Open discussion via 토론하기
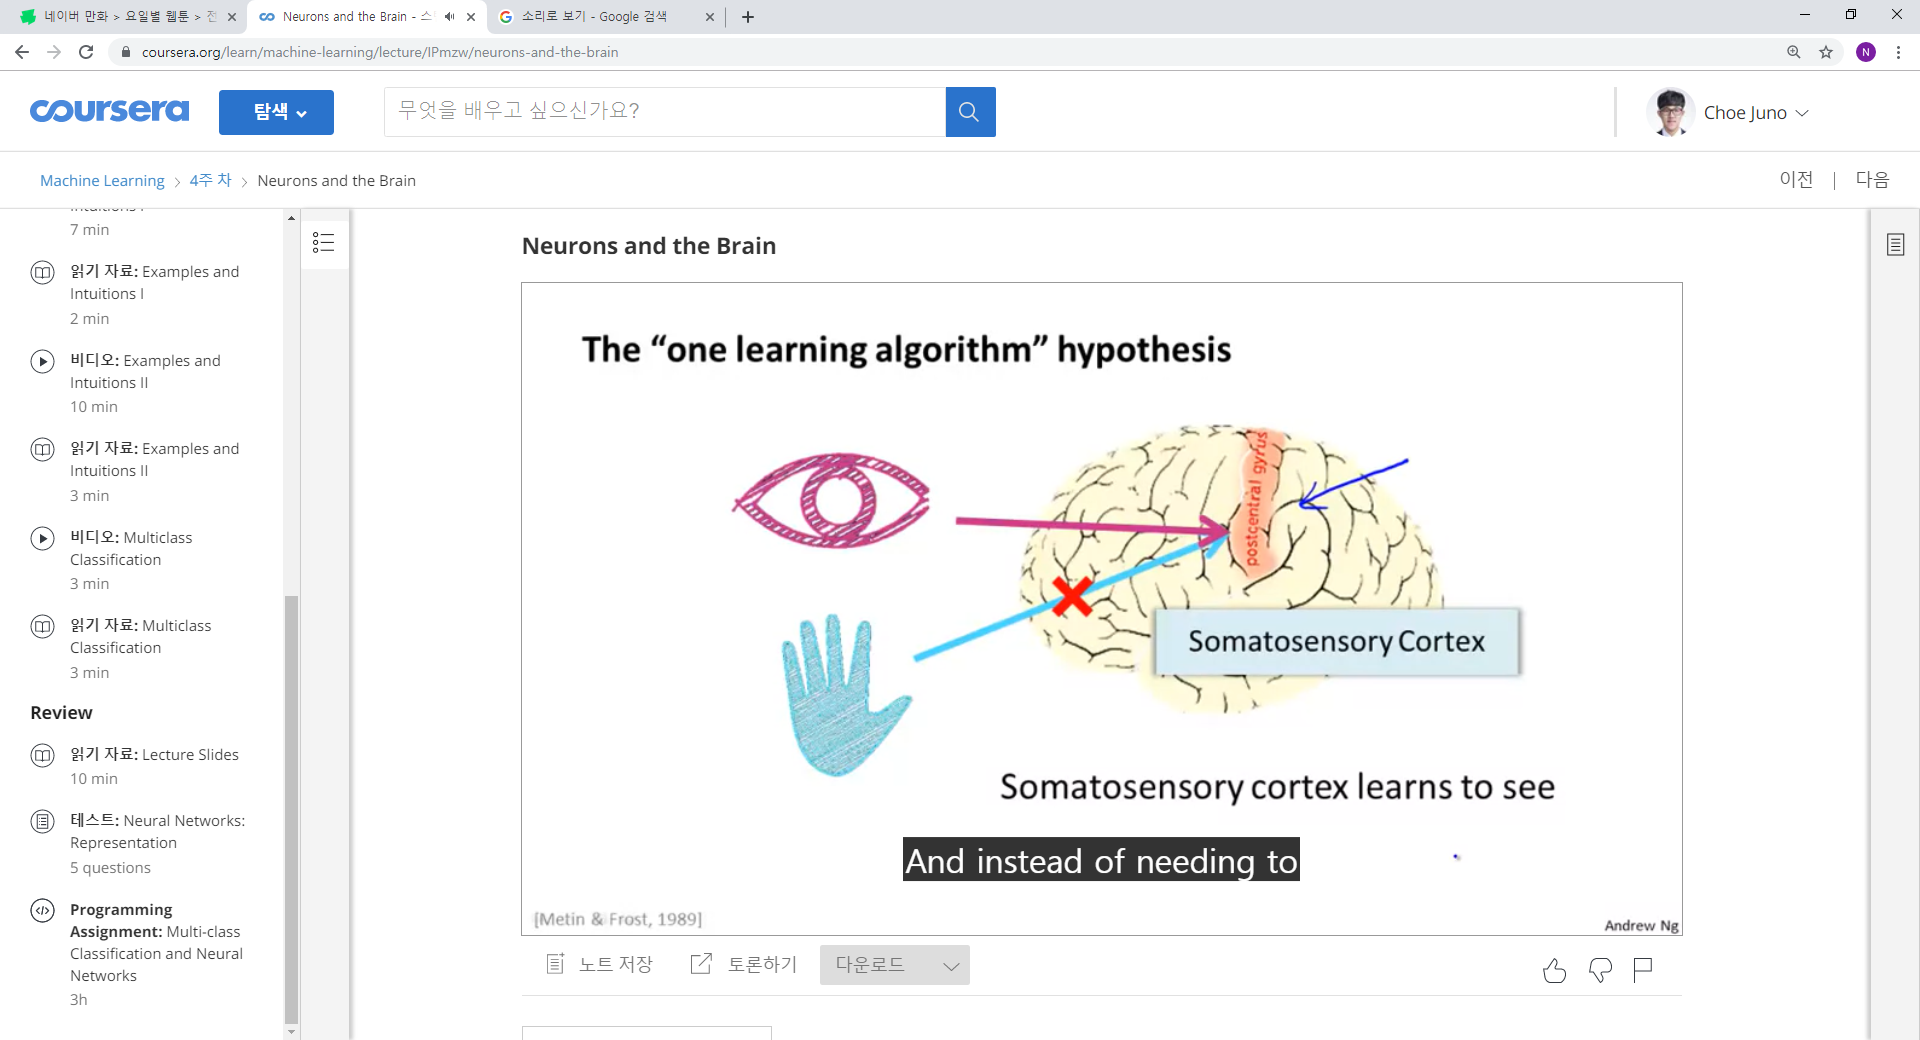1920x1040 pixels. [x=744, y=964]
